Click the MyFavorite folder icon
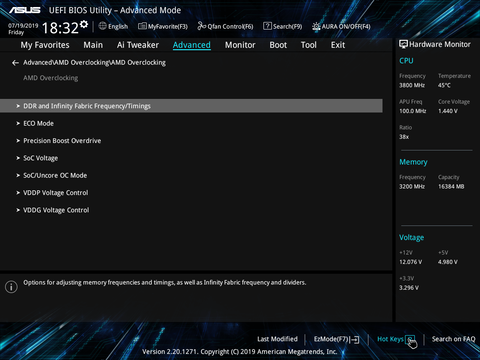Viewport: 480px width, 360px height. click(142, 26)
